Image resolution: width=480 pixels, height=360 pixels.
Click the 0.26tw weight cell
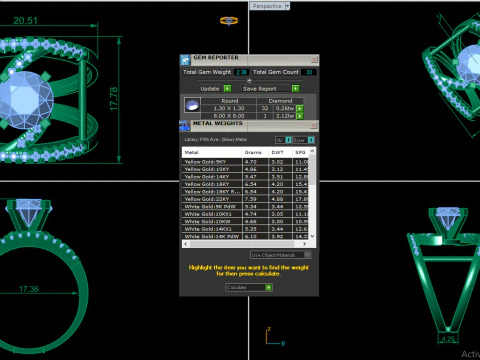click(285, 108)
